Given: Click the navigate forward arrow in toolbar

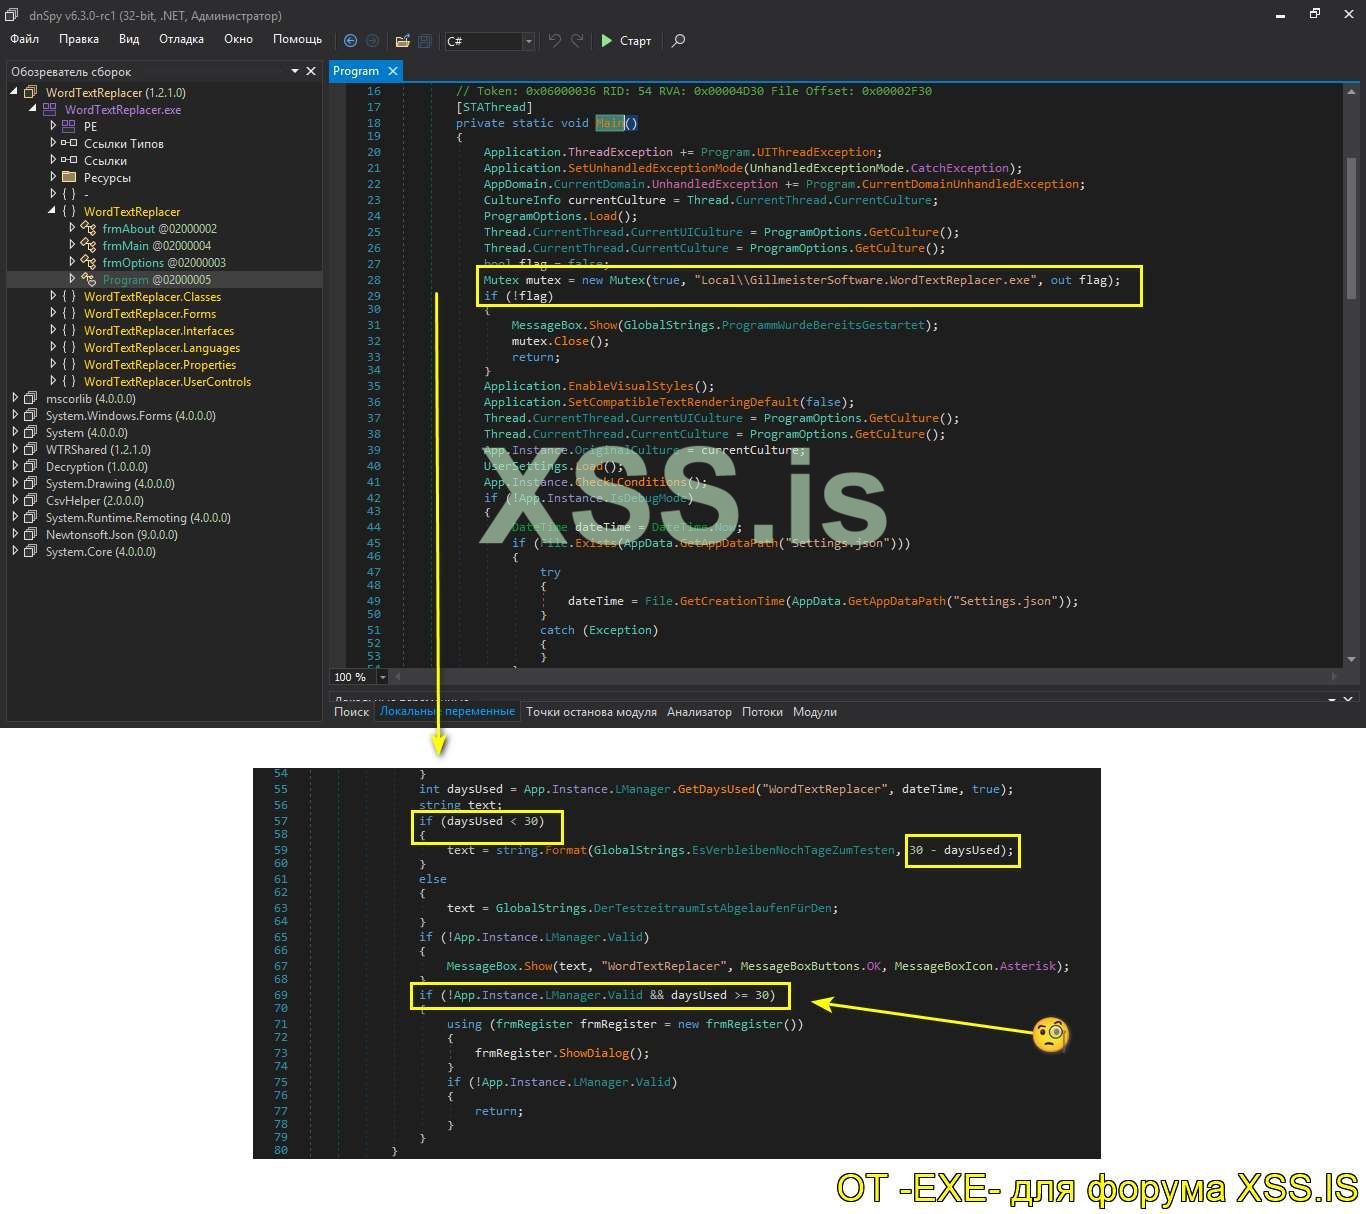Looking at the screenshot, I should coord(372,41).
